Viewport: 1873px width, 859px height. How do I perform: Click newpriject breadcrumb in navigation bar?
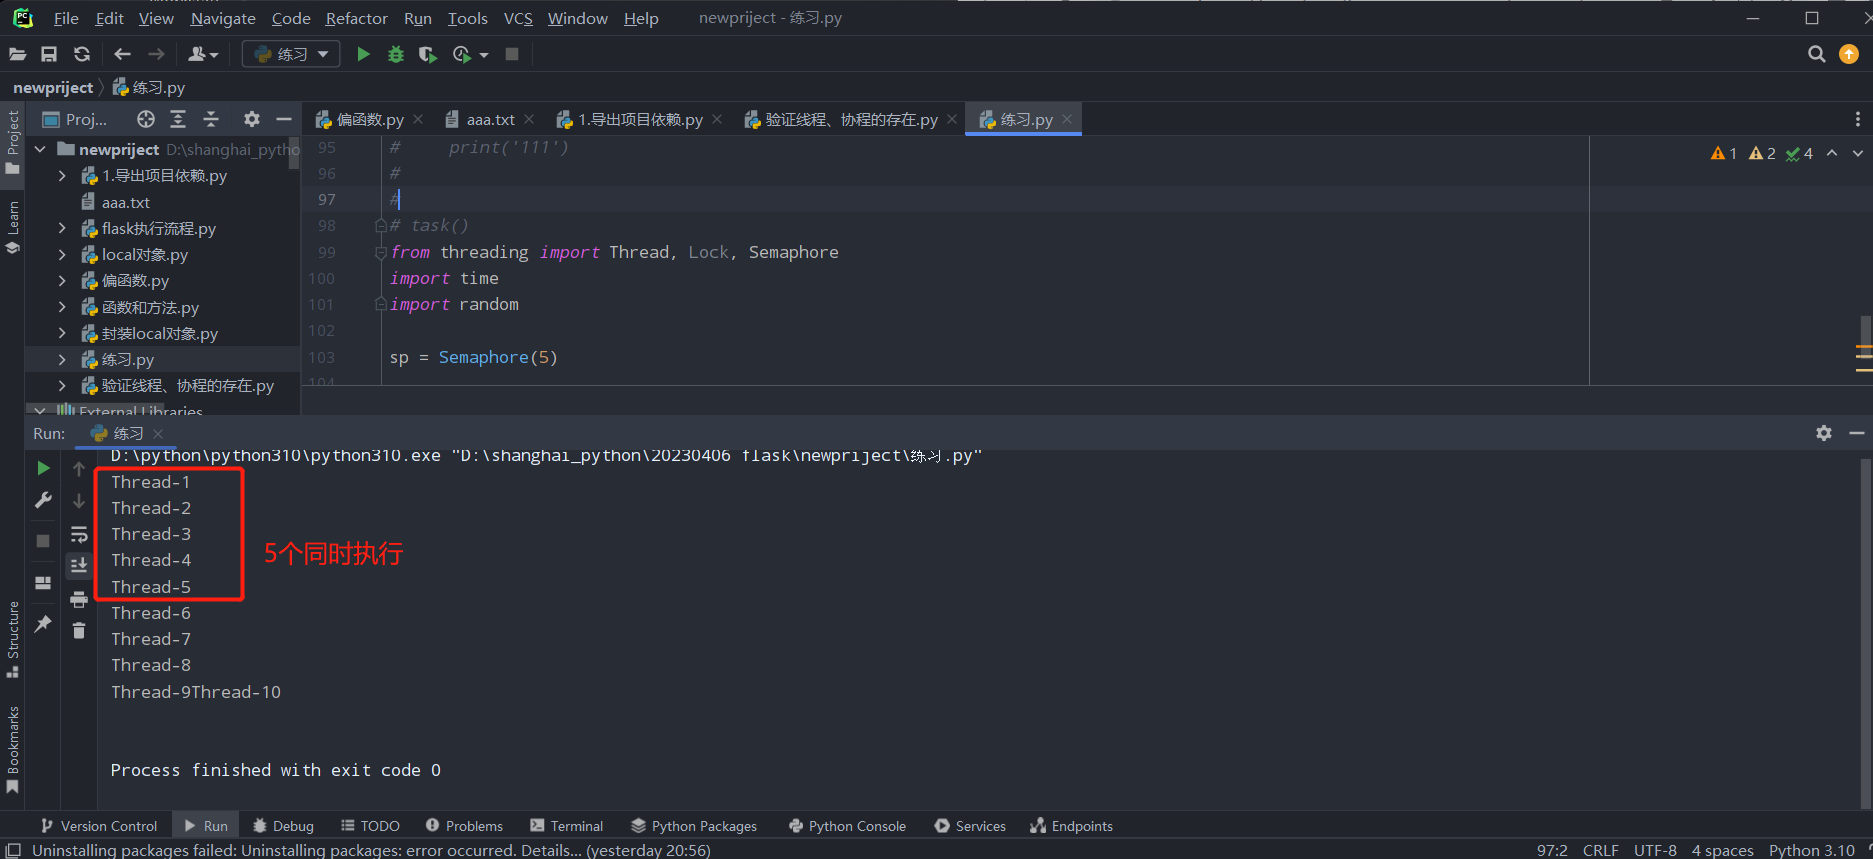(53, 87)
